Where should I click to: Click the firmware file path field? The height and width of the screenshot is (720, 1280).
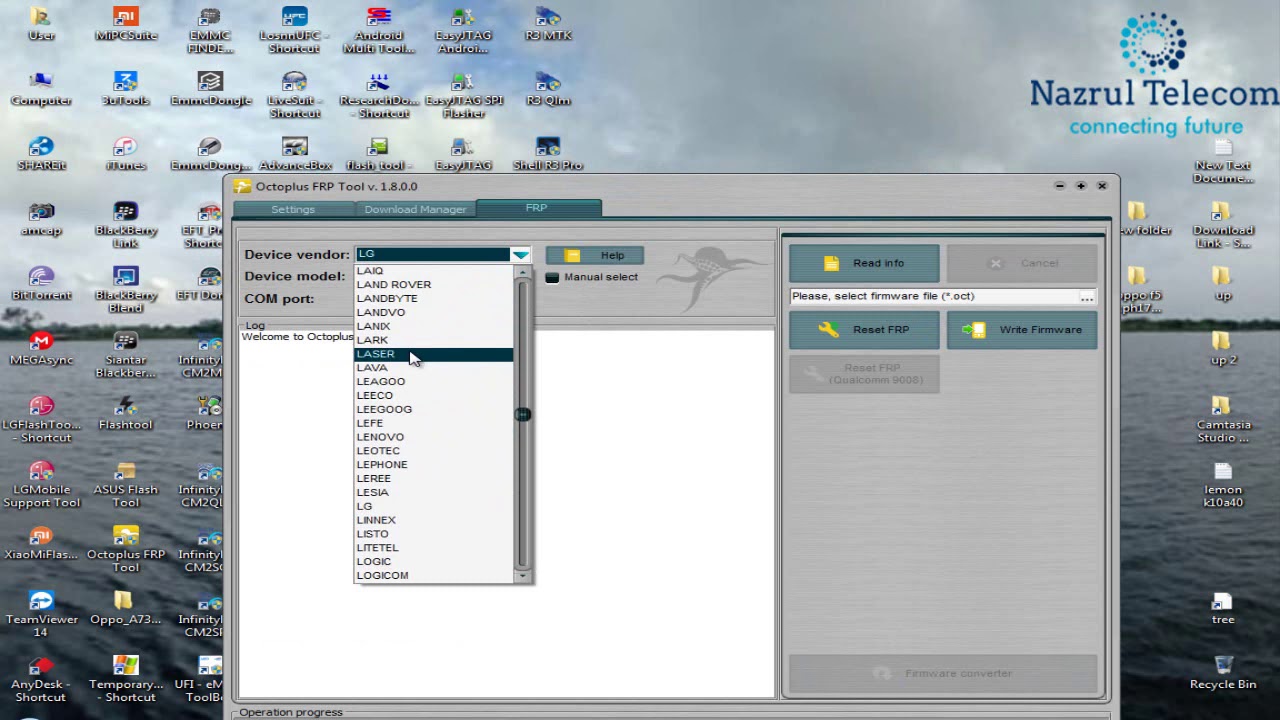pyautogui.click(x=933, y=297)
